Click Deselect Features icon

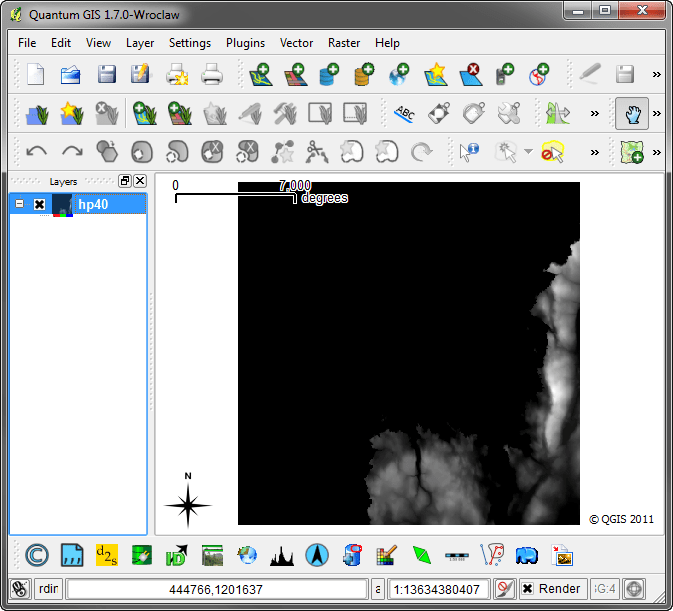552,152
